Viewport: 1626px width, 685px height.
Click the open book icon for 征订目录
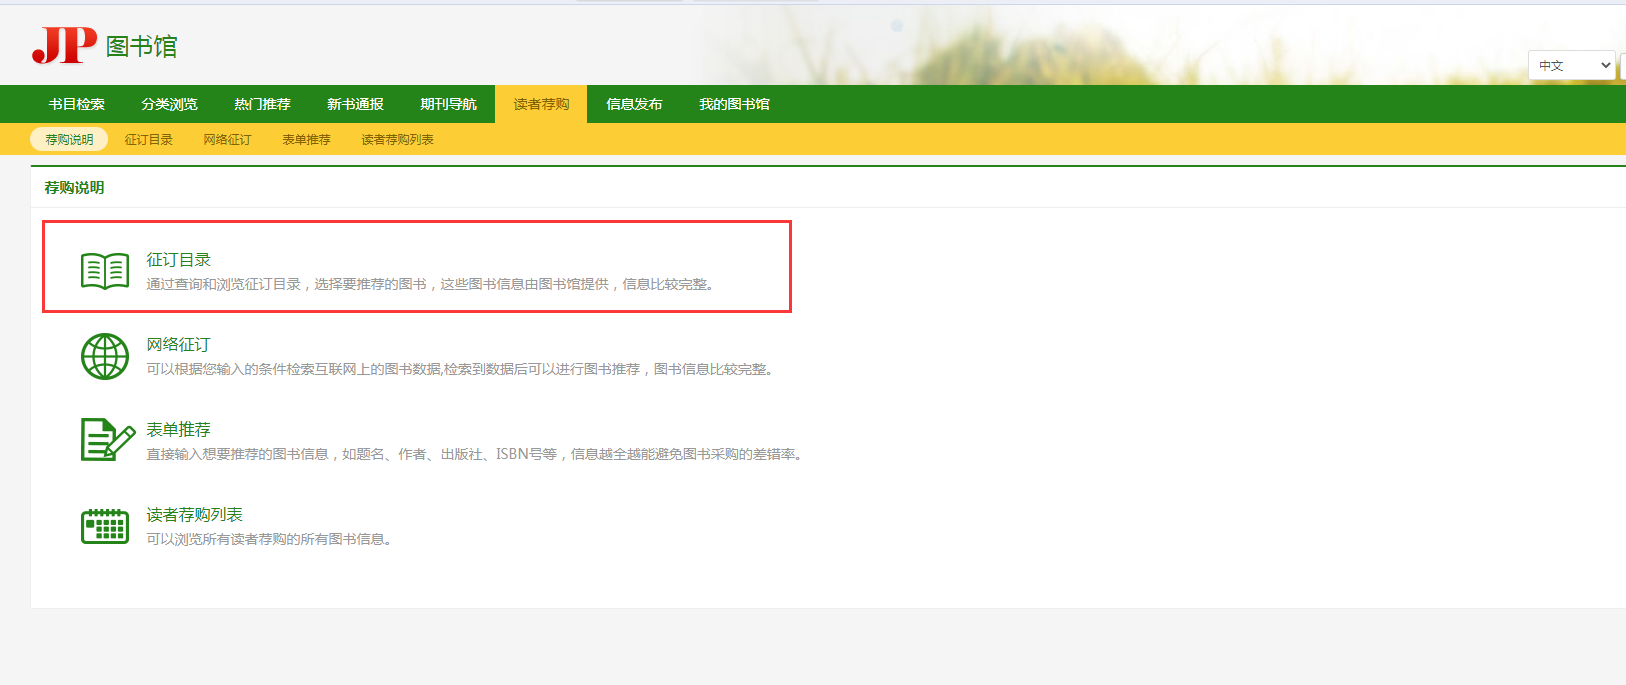[105, 271]
